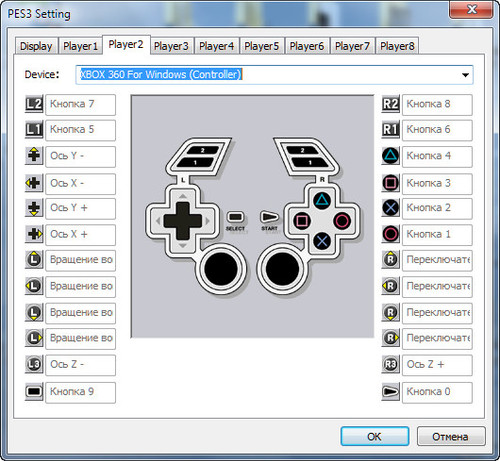Viewport: 500px width, 461px height.
Task: Choose the Cross button icon beside Кнопка 2
Action: click(391, 208)
